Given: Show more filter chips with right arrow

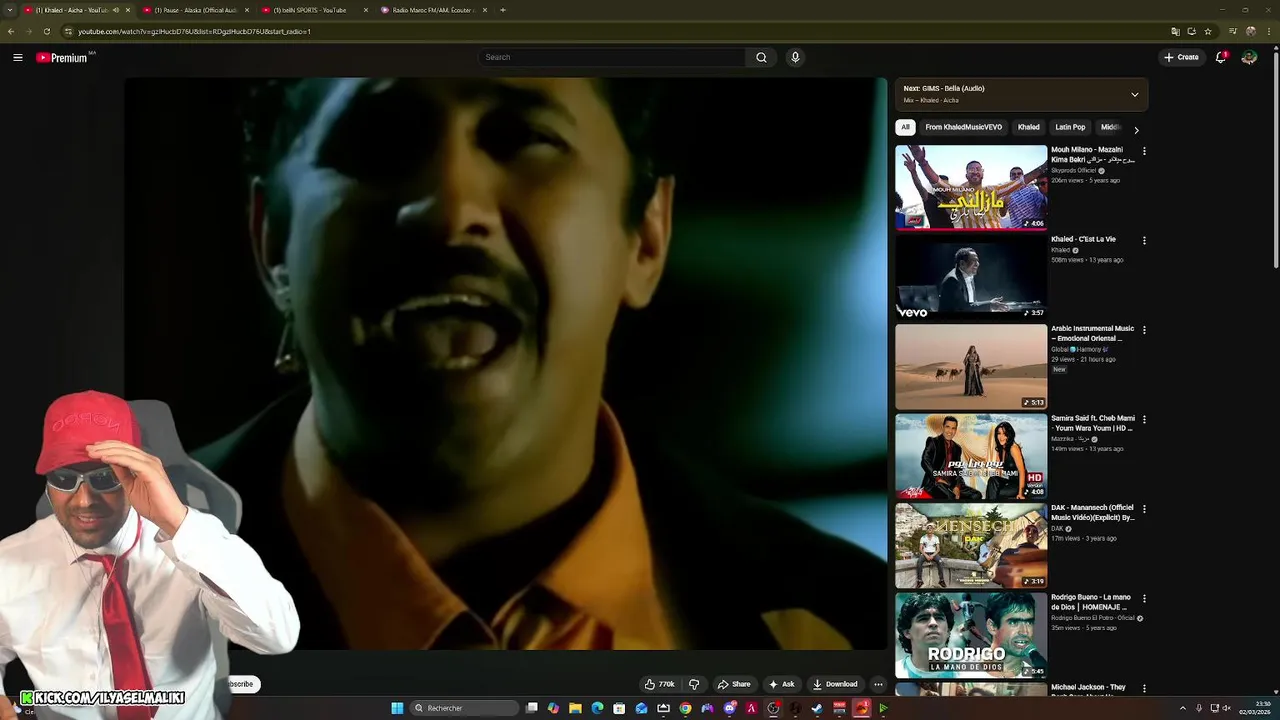Looking at the screenshot, I should coord(1136,129).
